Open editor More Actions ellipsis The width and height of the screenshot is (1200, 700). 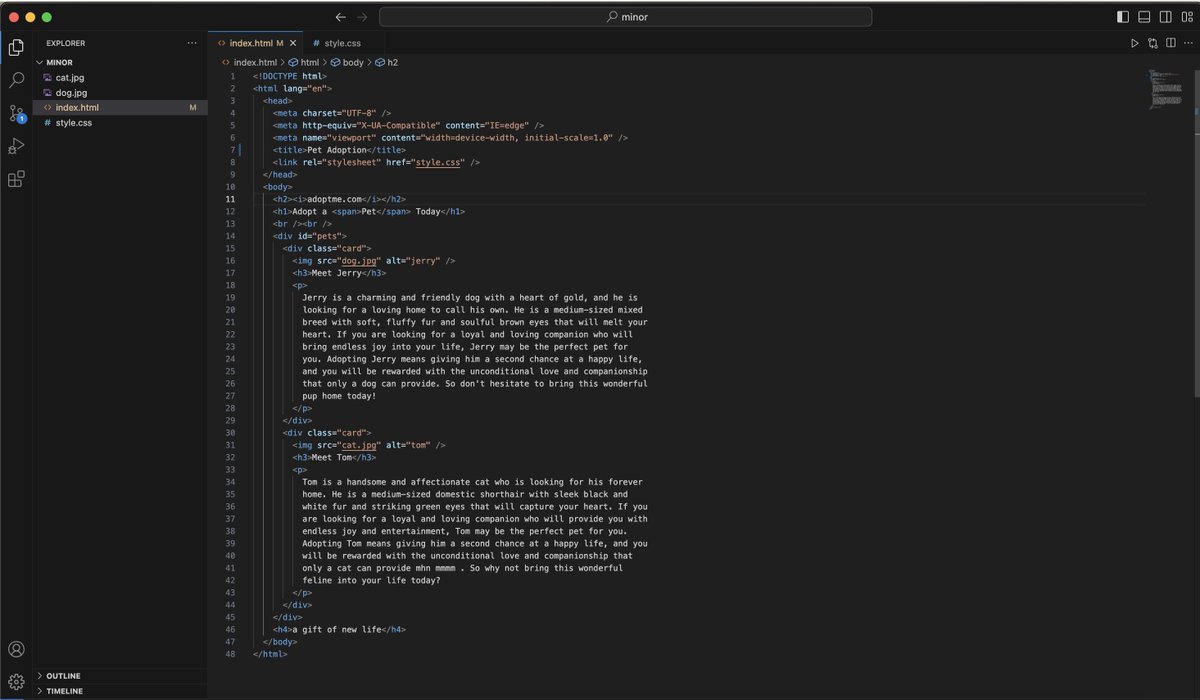point(1187,43)
